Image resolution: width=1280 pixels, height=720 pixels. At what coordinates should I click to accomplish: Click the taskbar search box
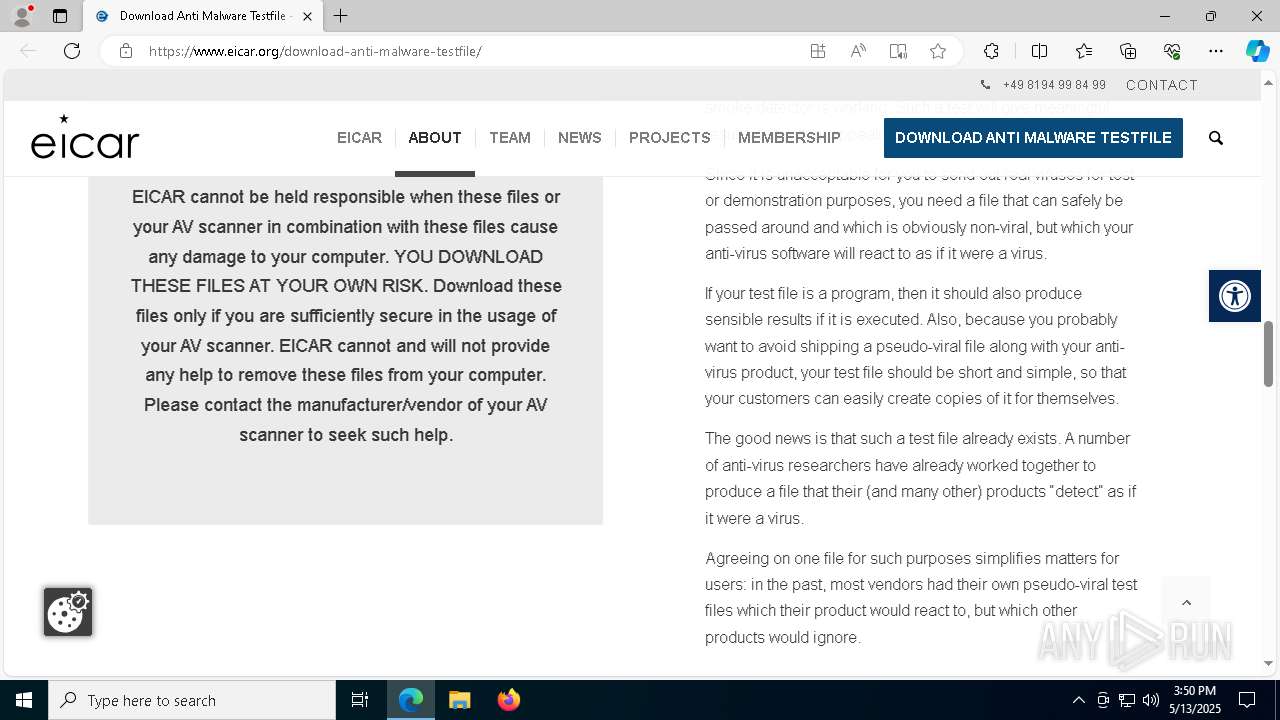click(x=192, y=700)
